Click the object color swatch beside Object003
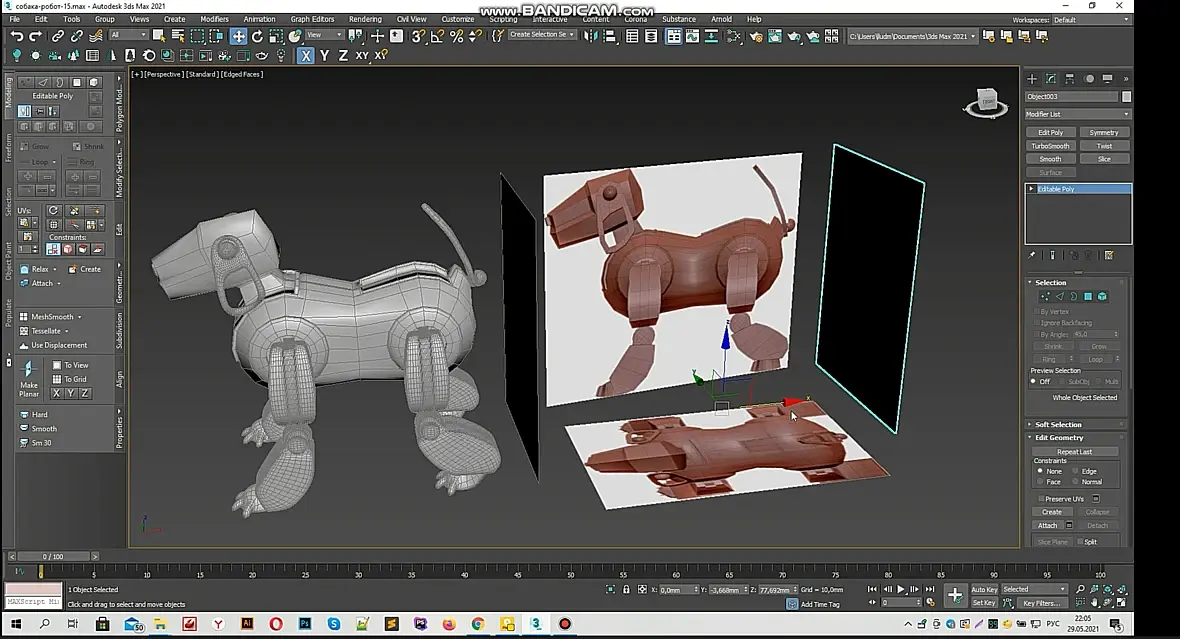1180x639 pixels. tap(1126, 97)
